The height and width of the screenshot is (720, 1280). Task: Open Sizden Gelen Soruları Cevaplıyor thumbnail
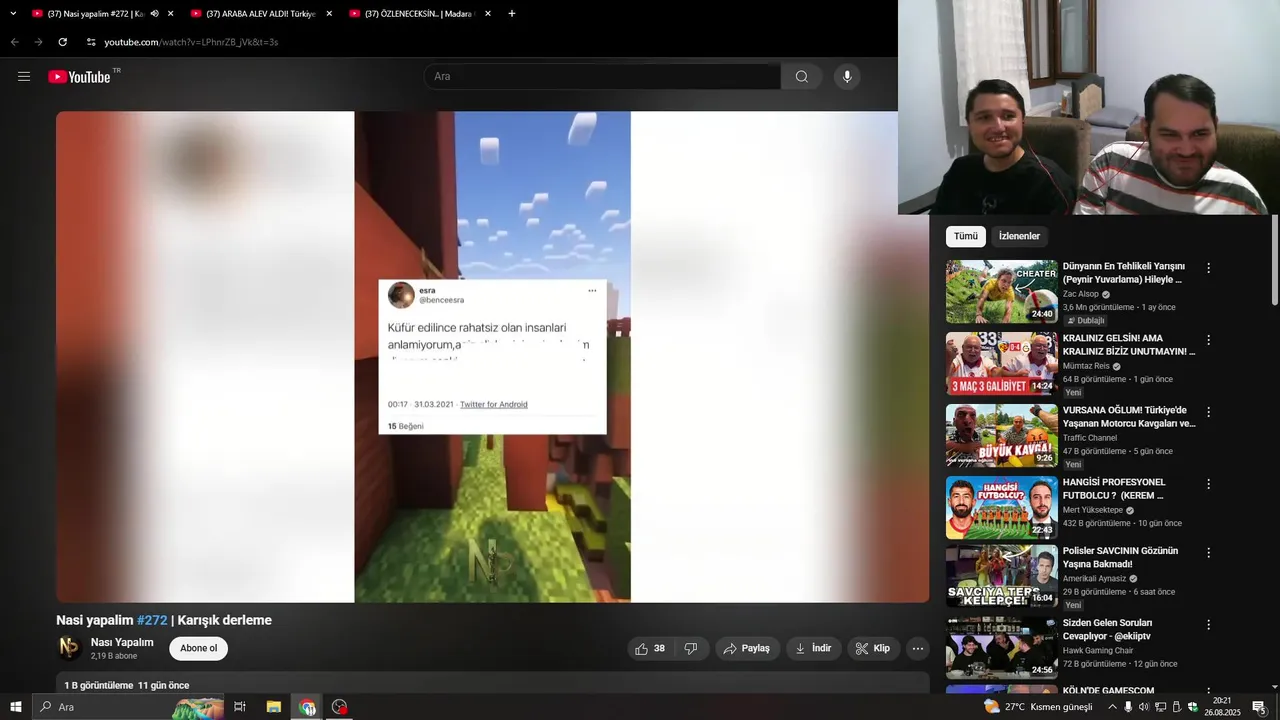pyautogui.click(x=1002, y=648)
